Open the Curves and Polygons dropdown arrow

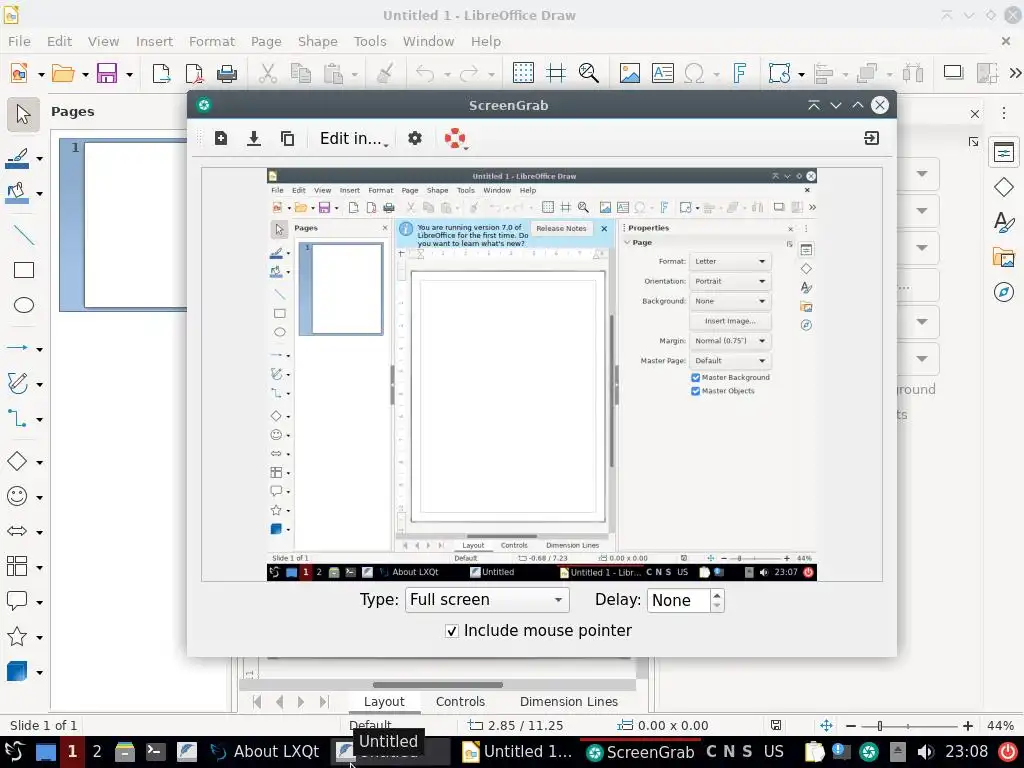[x=40, y=384]
